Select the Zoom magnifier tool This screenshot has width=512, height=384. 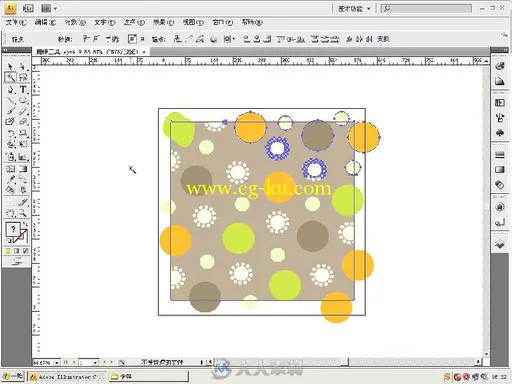23,213
